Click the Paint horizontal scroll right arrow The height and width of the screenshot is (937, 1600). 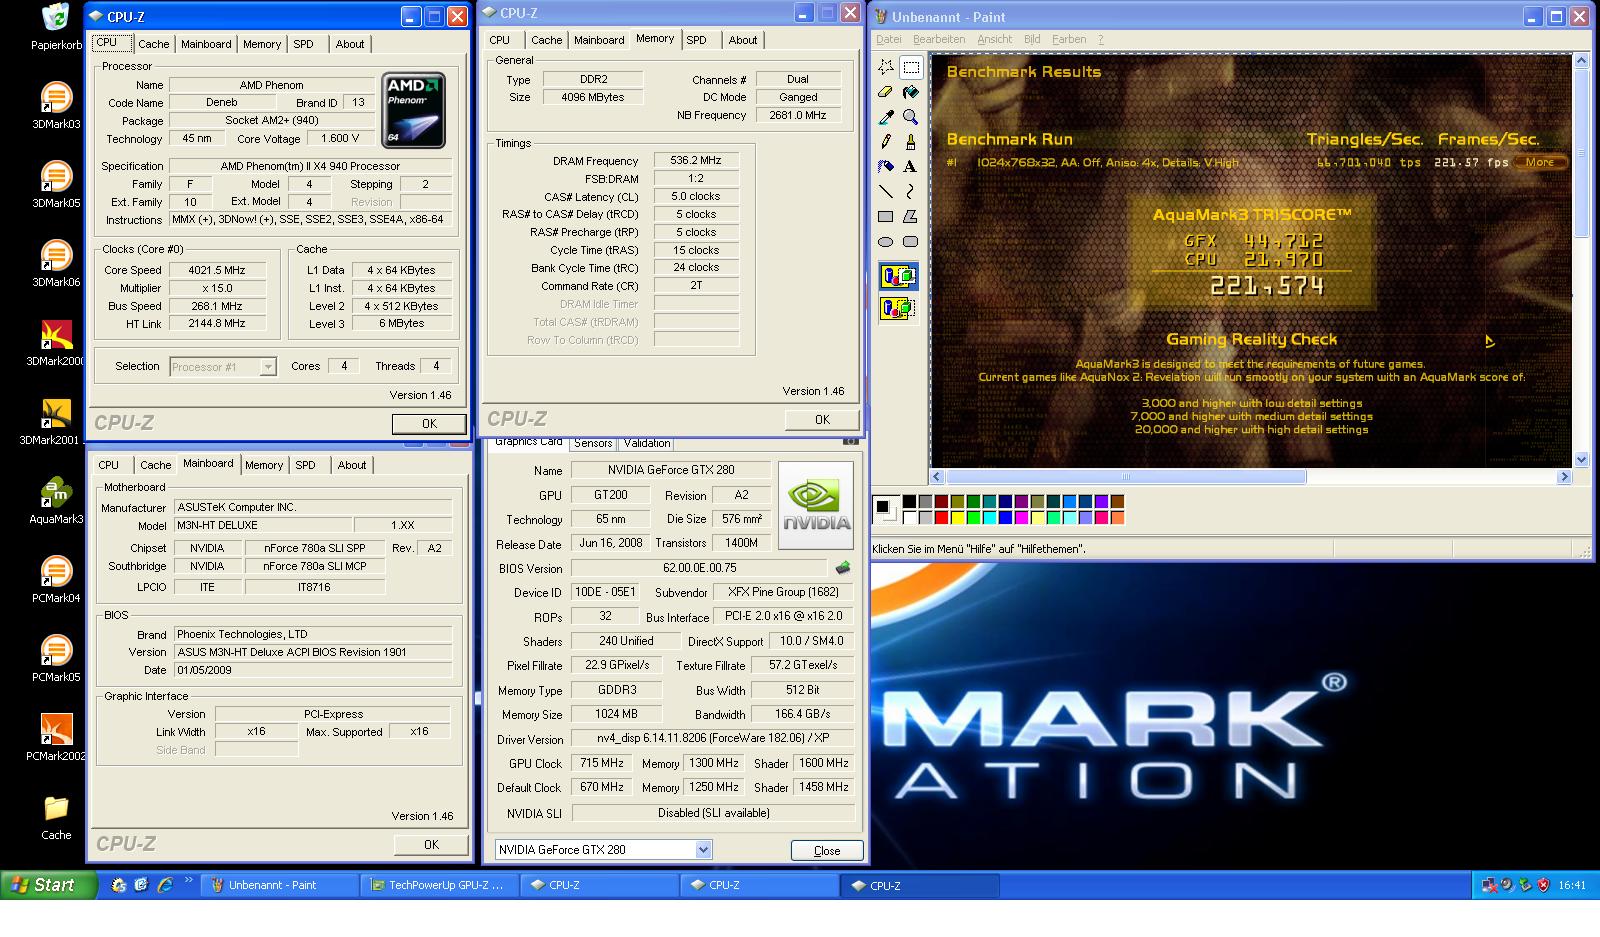pos(1565,477)
